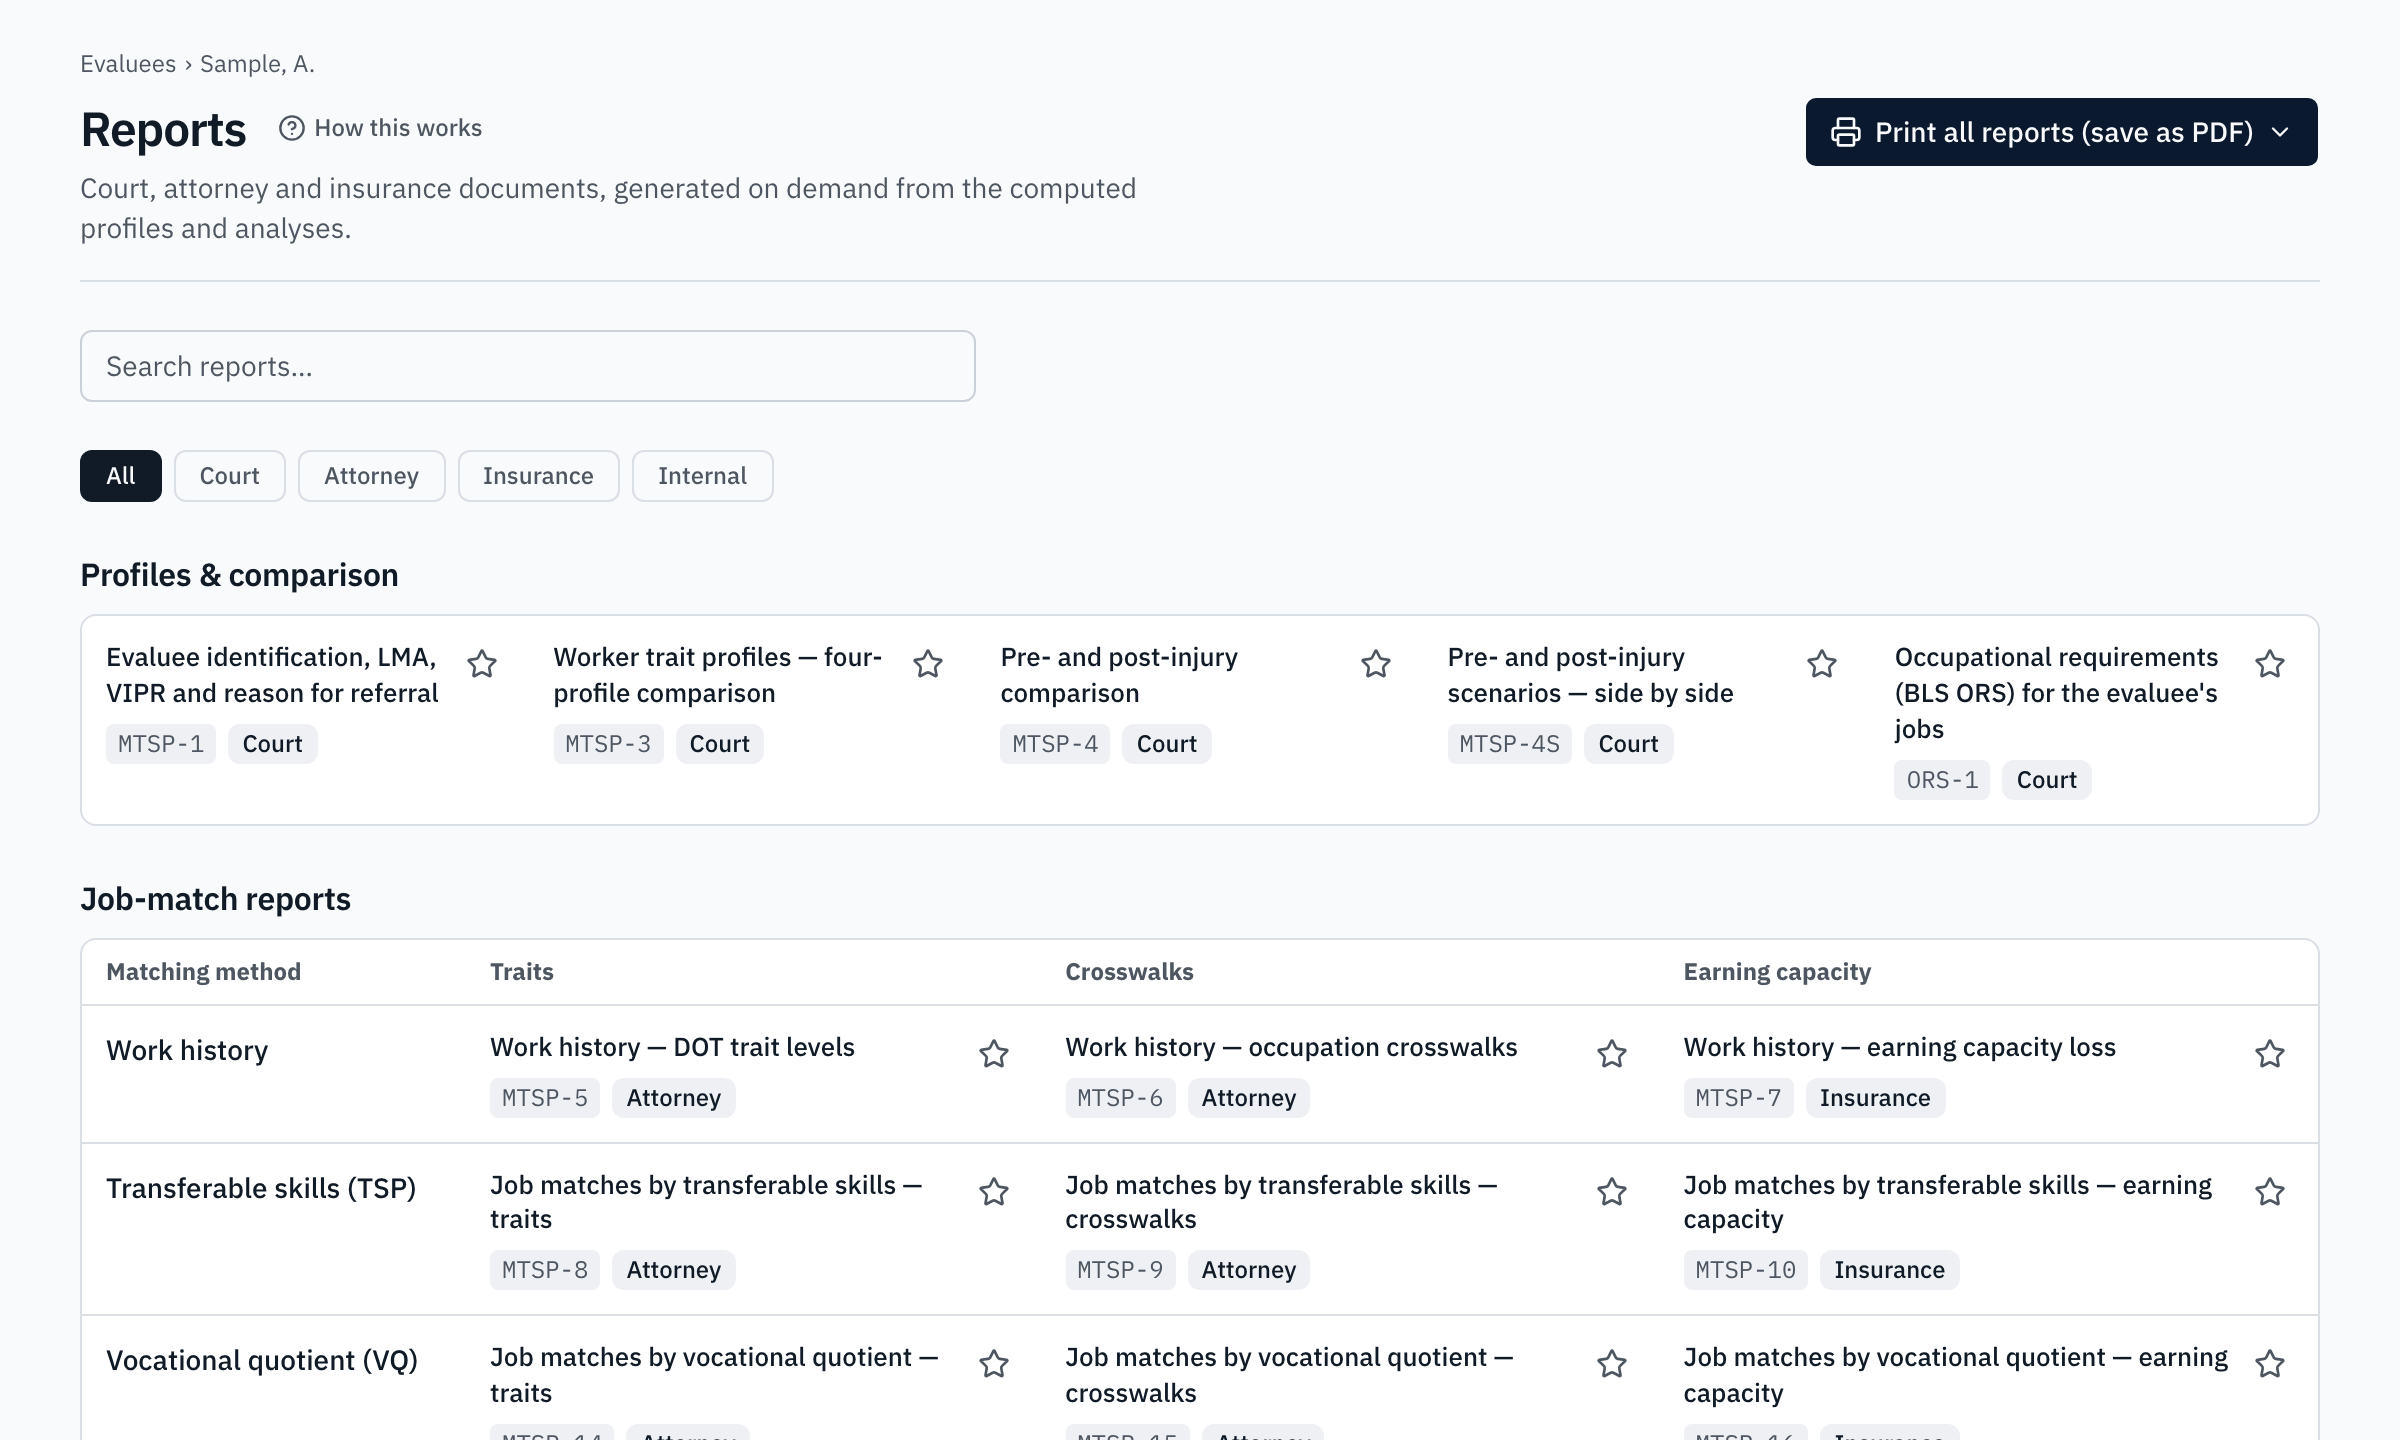Click the Crosswalks column header

pos(1129,972)
